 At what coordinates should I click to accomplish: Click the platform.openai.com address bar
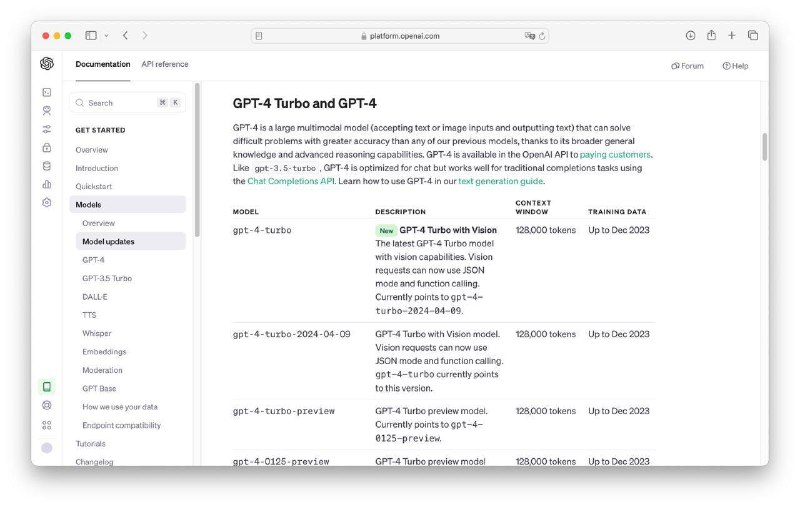pos(399,36)
